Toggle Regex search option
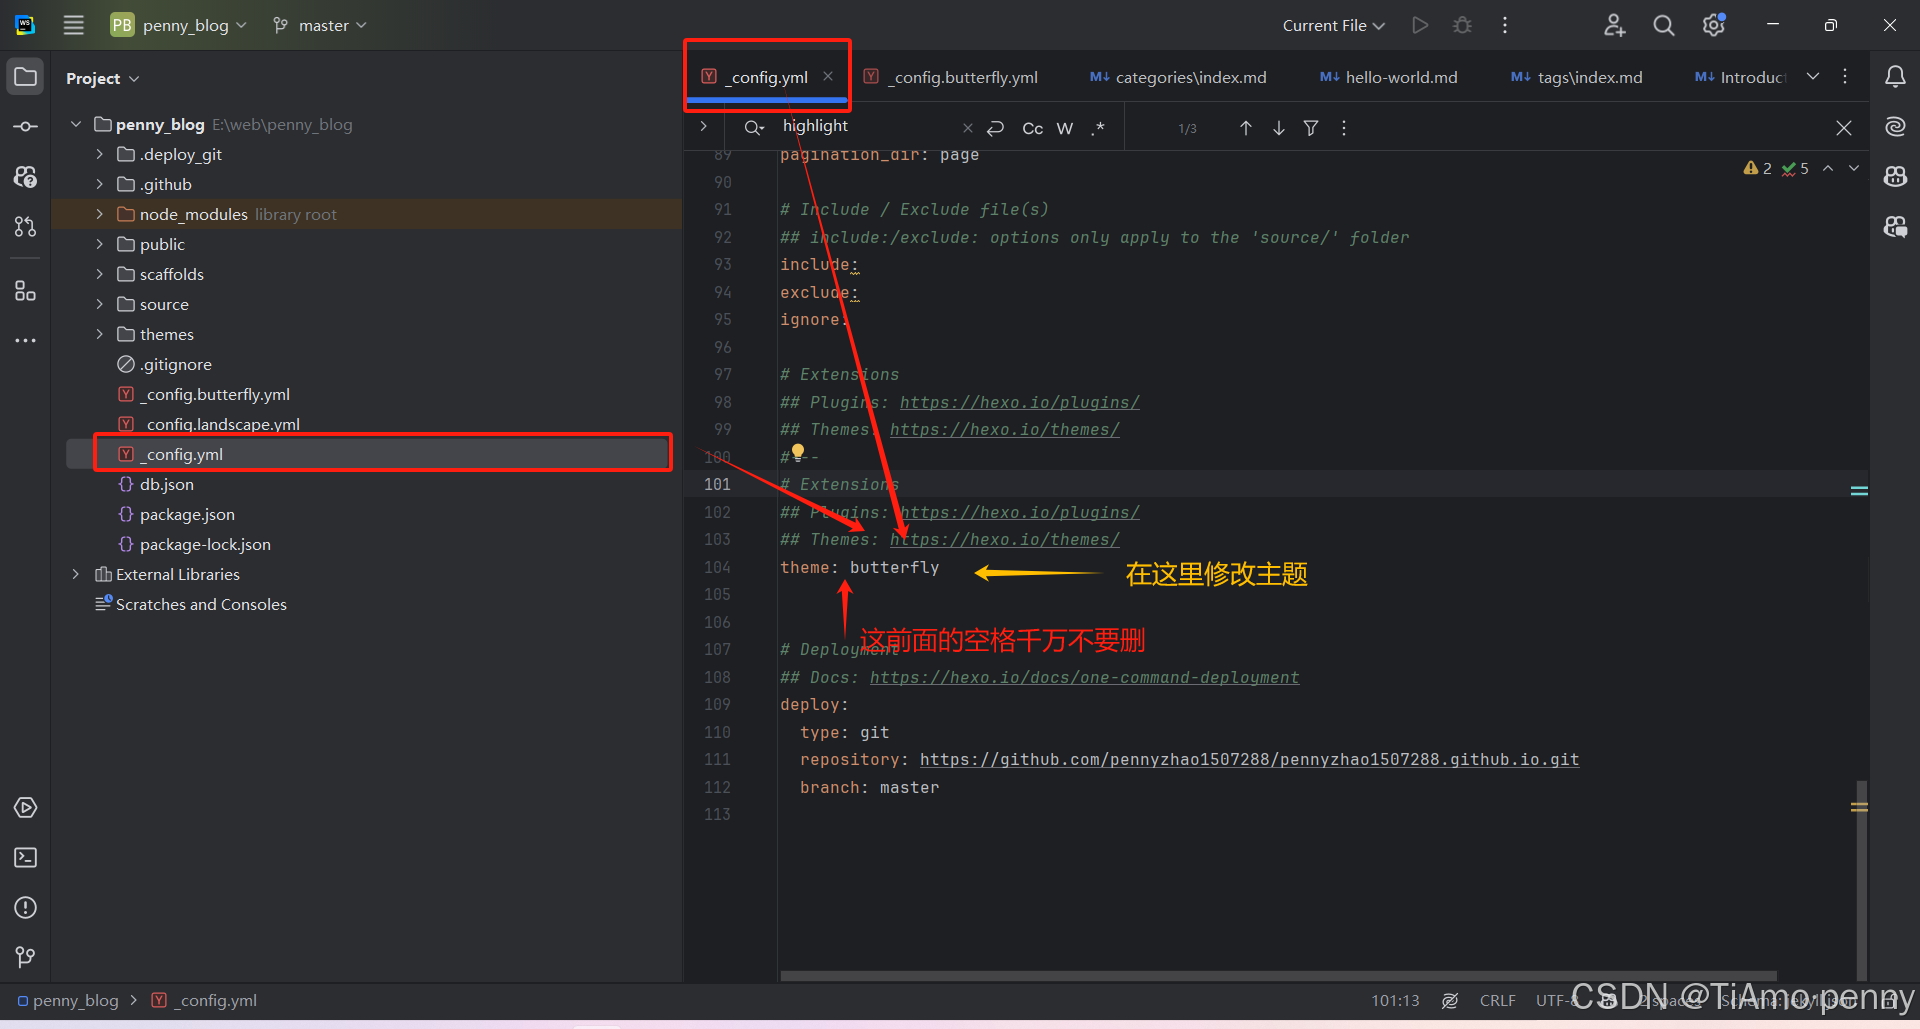1920x1029 pixels. [x=1098, y=128]
